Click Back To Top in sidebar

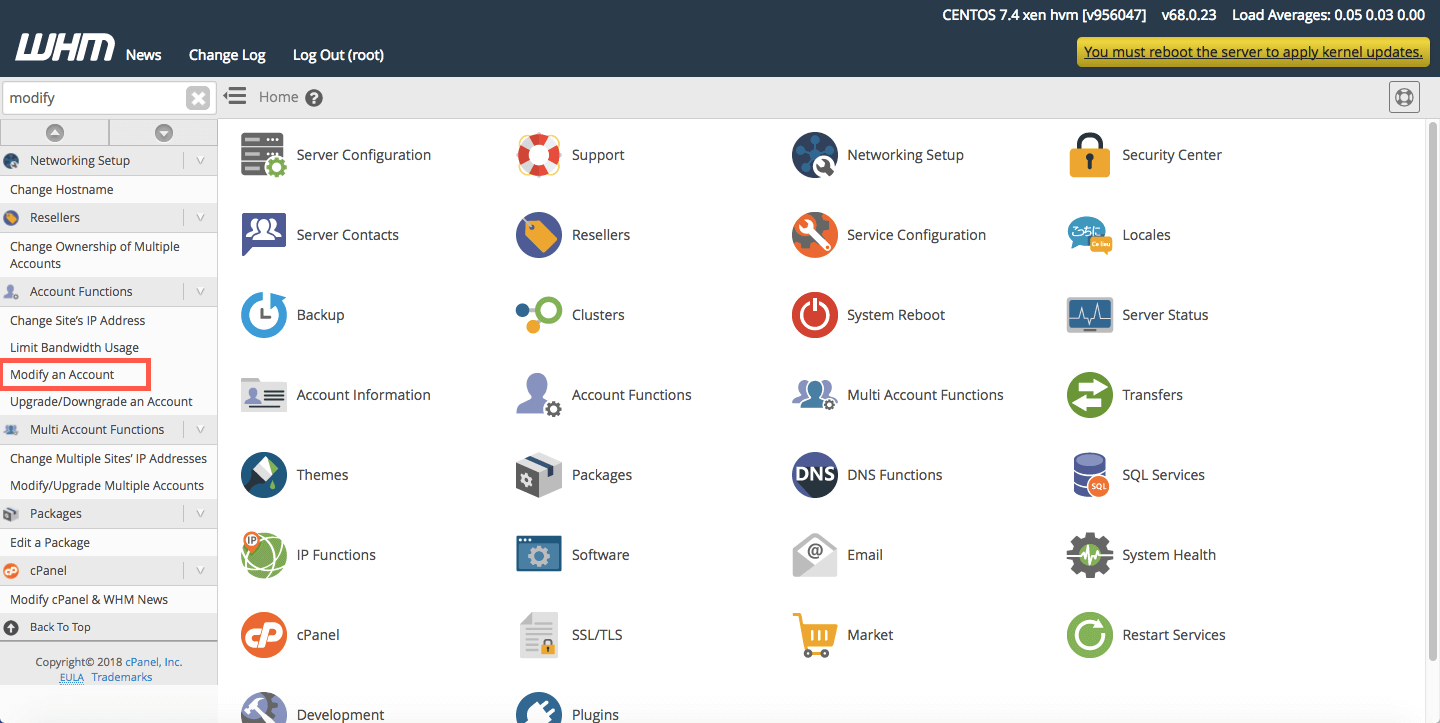(x=60, y=627)
